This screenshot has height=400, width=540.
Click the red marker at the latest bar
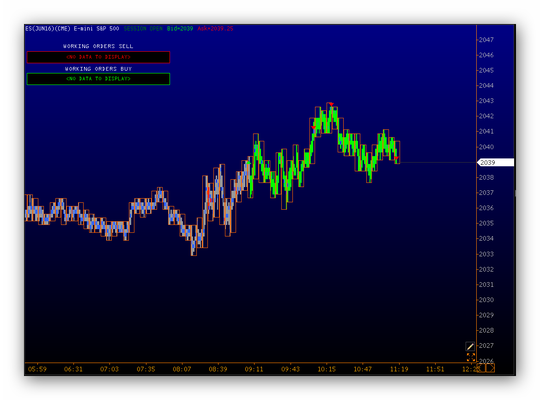(396, 158)
